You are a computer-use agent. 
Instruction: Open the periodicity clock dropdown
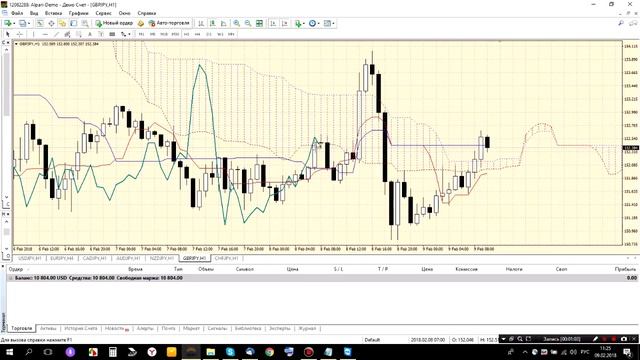(x=313, y=23)
